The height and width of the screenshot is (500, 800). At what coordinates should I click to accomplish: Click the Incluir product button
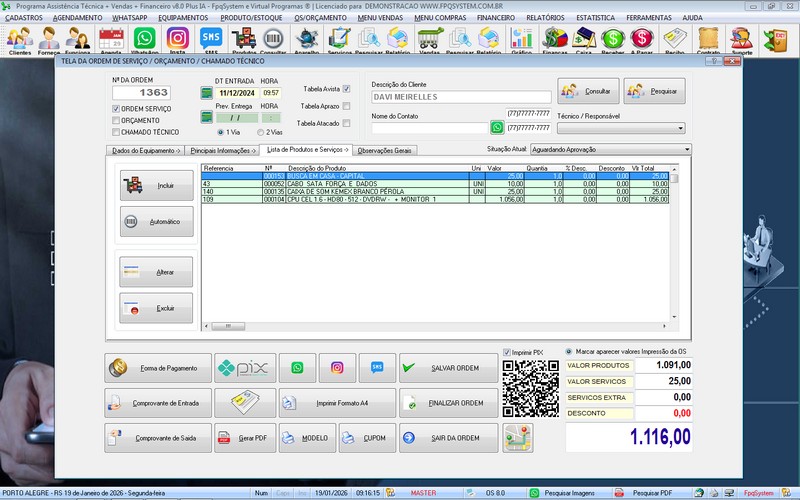click(157, 186)
